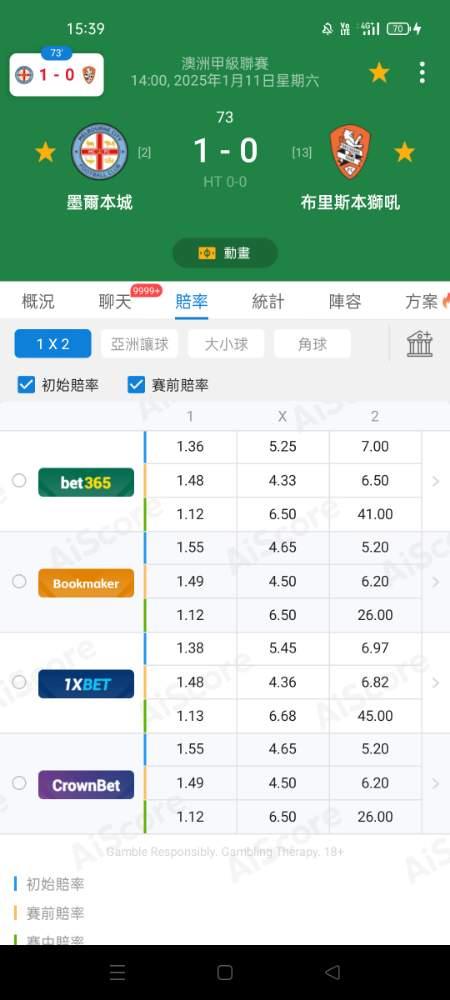Expand Bookmaker odds detail chevron
The width and height of the screenshot is (450, 1000).
436,582
